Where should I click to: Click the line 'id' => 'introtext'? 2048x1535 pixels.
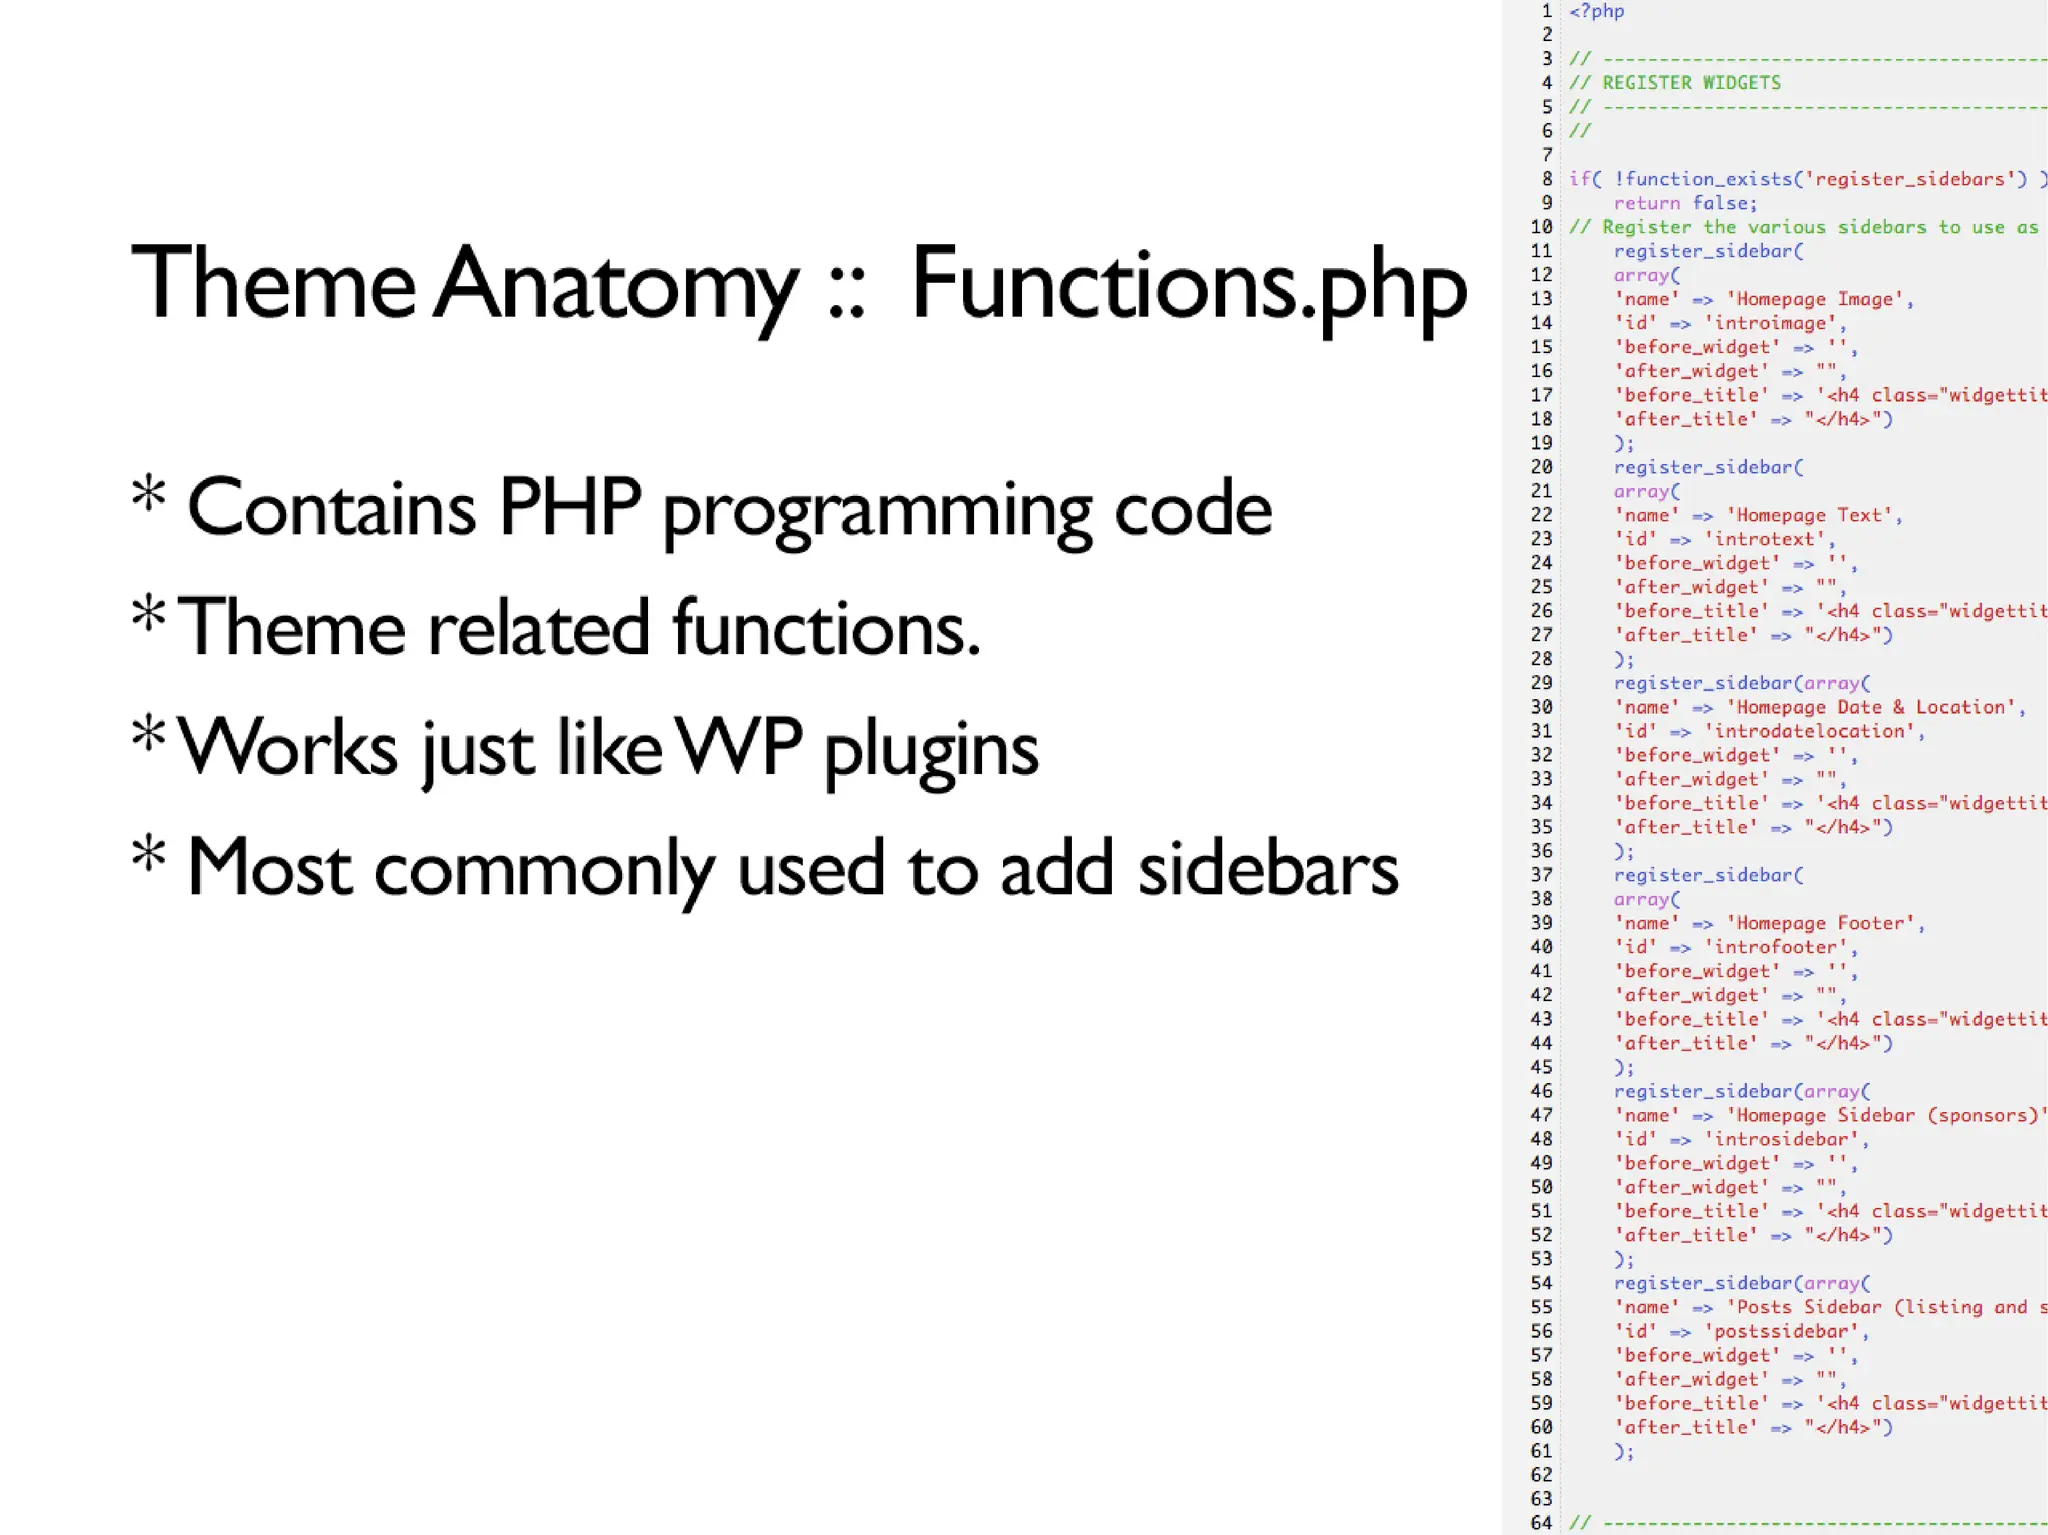[1725, 539]
